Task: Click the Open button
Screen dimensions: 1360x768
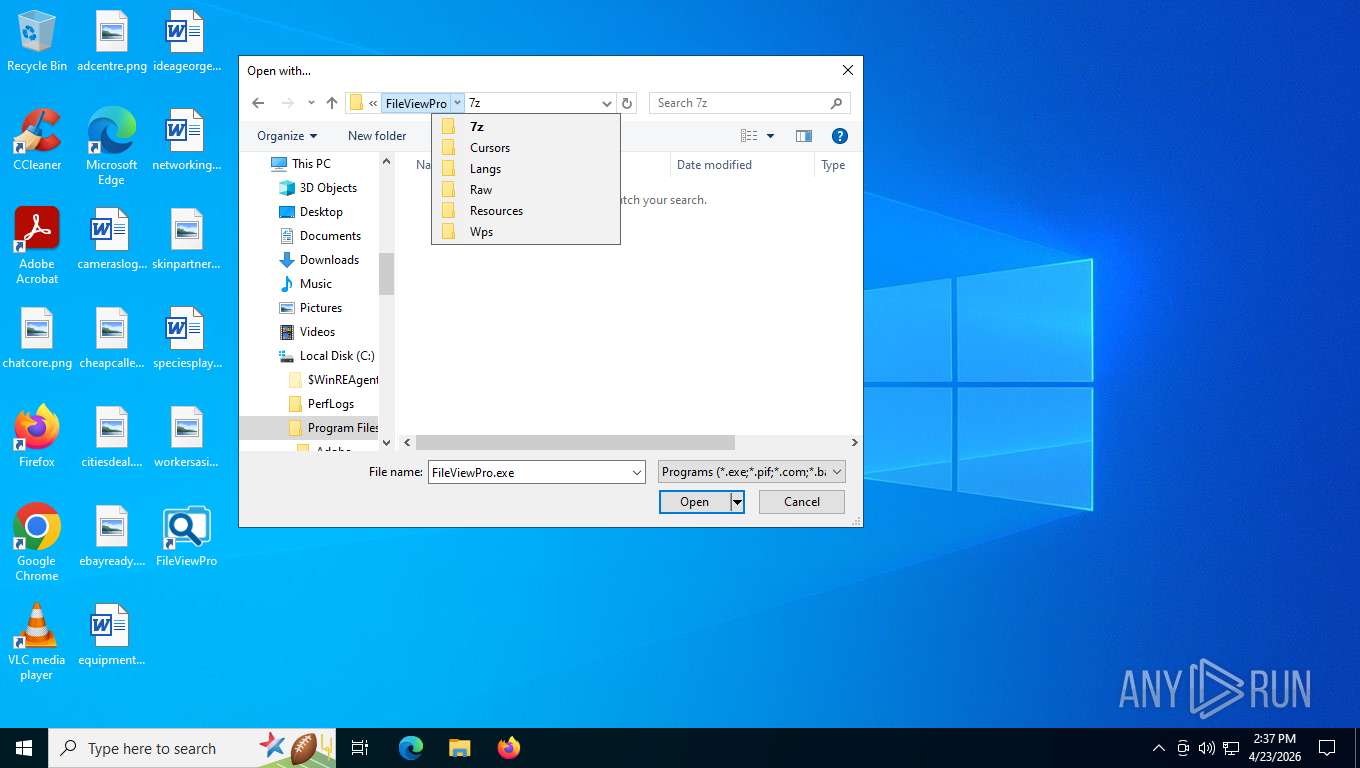Action: point(695,502)
